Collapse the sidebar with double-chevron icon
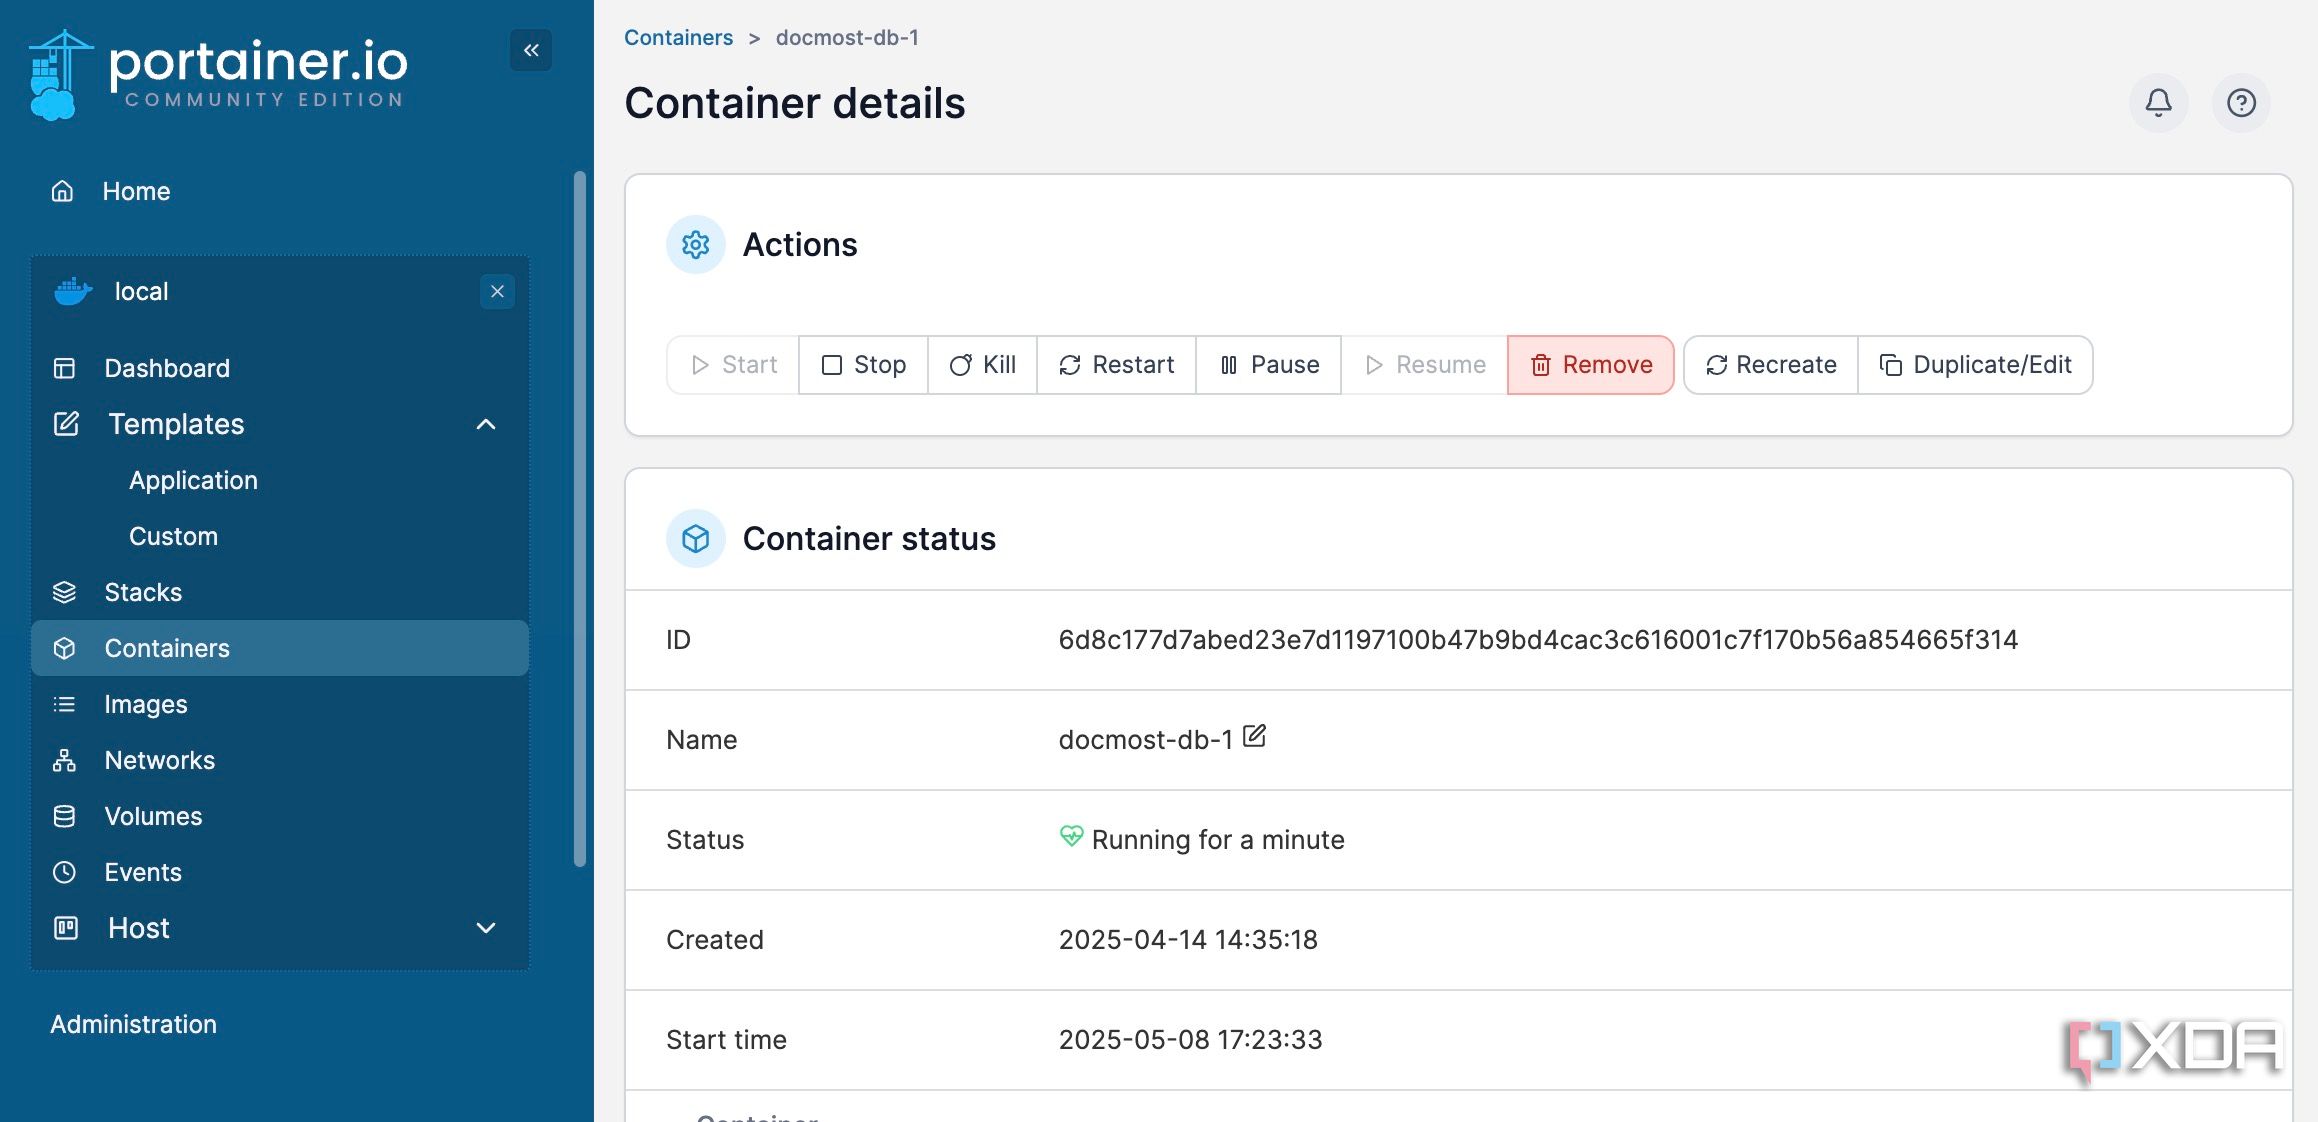 531,50
